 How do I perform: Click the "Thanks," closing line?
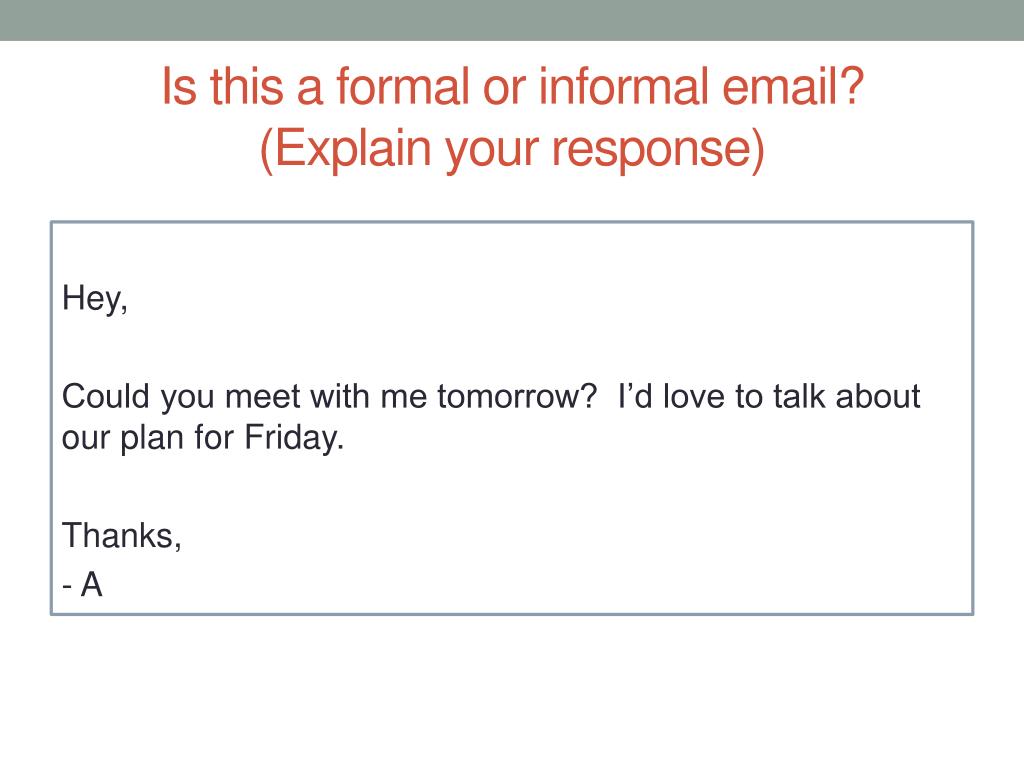click(x=121, y=536)
